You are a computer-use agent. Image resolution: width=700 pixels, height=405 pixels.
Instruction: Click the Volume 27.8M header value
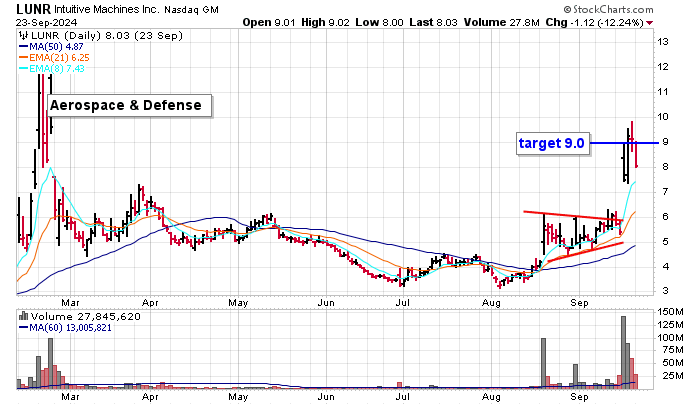click(501, 22)
